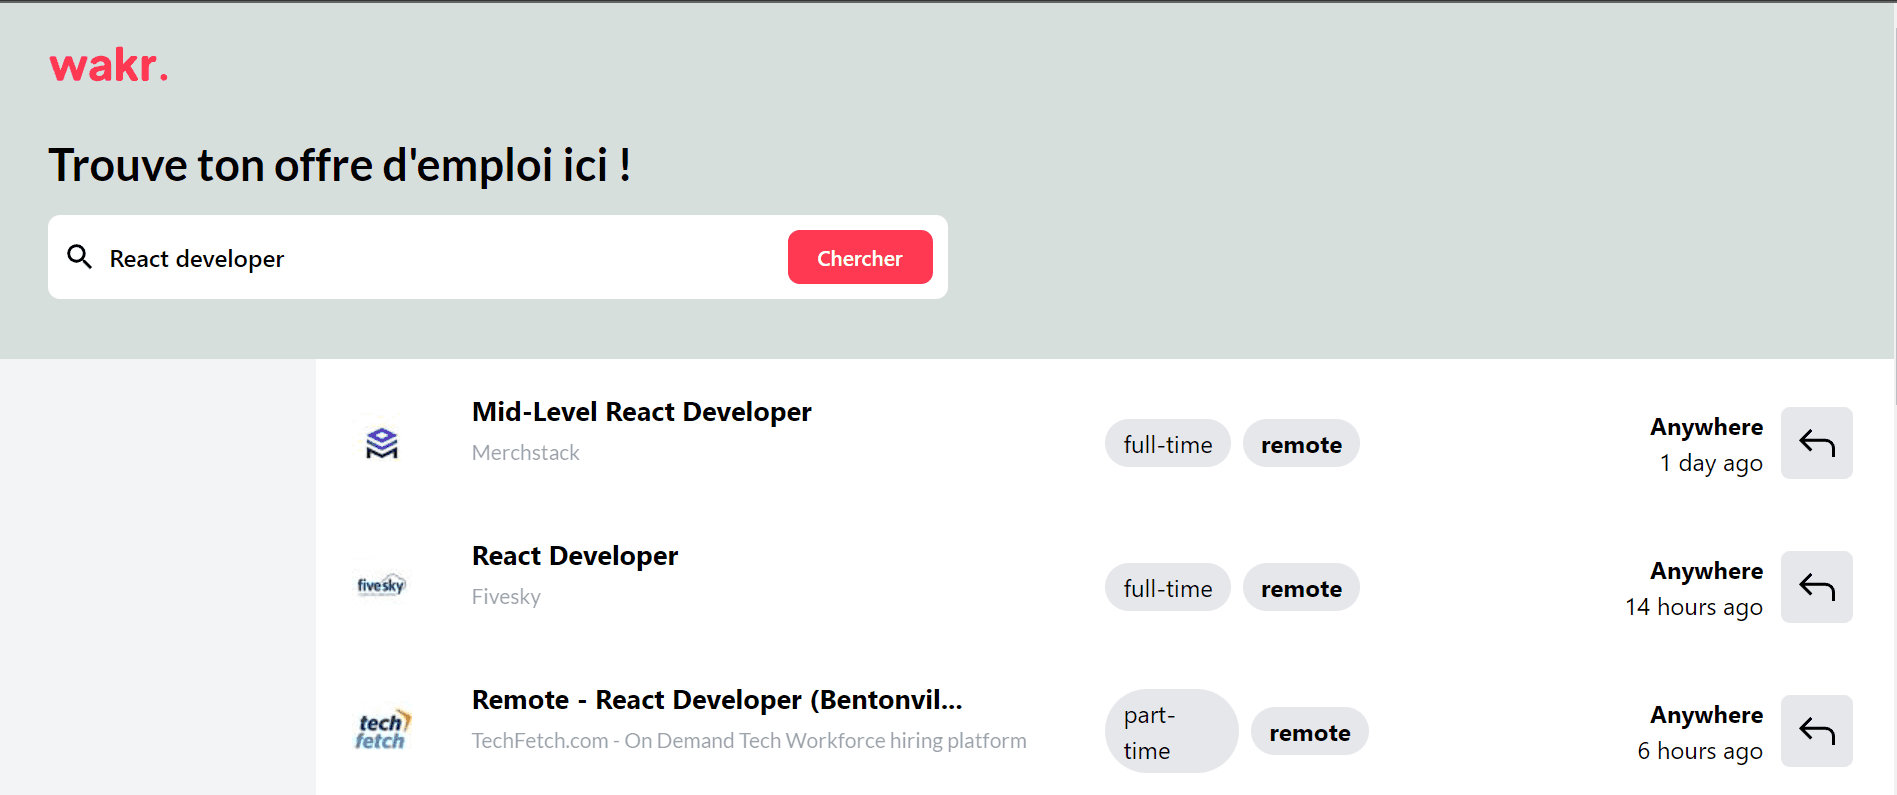This screenshot has width=1897, height=795.
Task: Select remote tag on Merchstack job
Action: click(x=1300, y=444)
